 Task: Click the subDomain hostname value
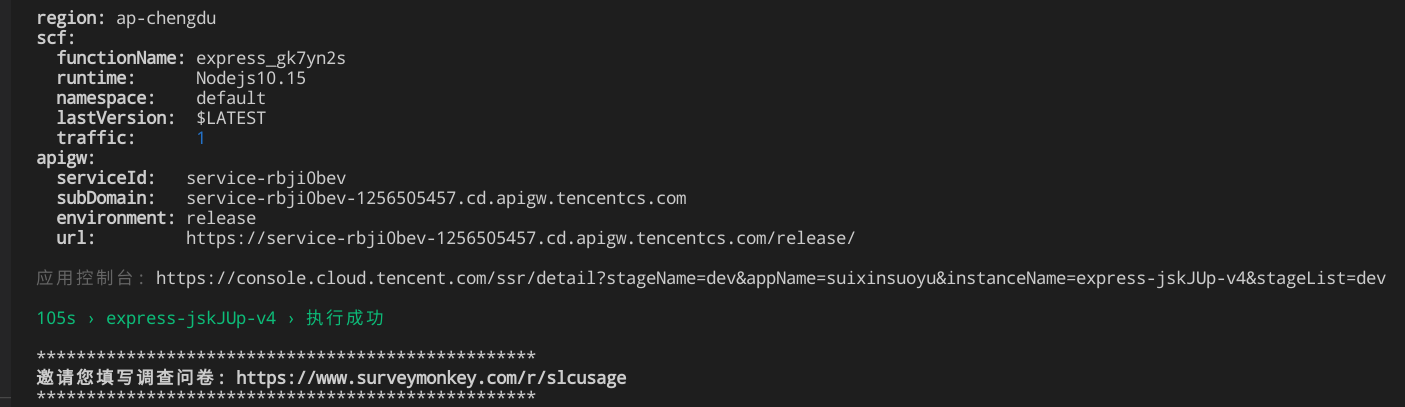(x=436, y=198)
